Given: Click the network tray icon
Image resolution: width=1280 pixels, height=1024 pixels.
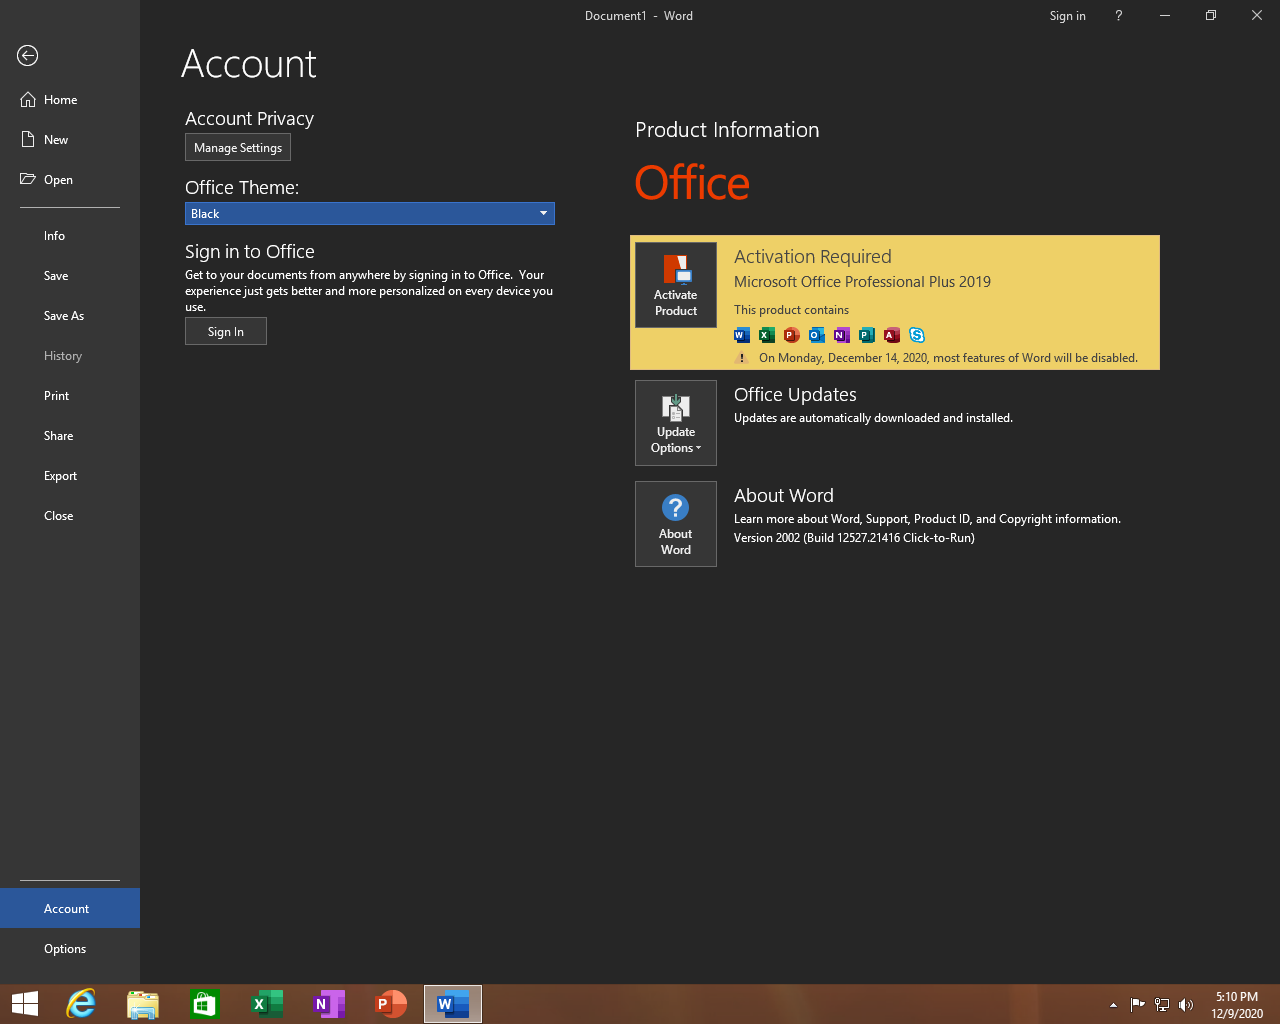Looking at the screenshot, I should pos(1162,1005).
